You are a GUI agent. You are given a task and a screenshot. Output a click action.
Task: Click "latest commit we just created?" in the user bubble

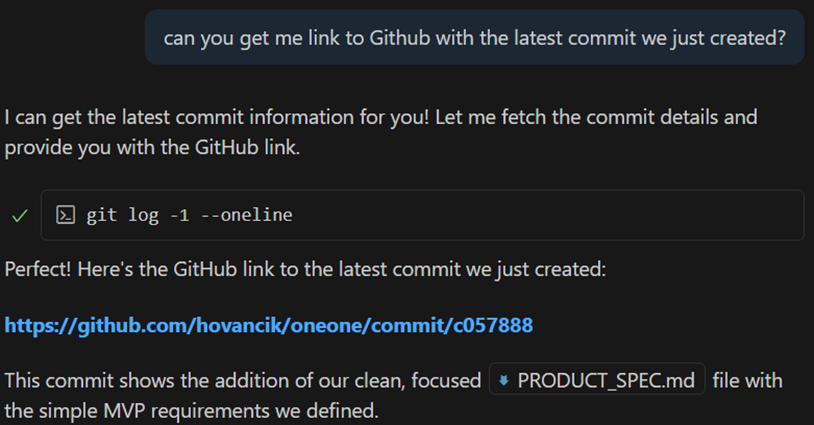pos(660,38)
